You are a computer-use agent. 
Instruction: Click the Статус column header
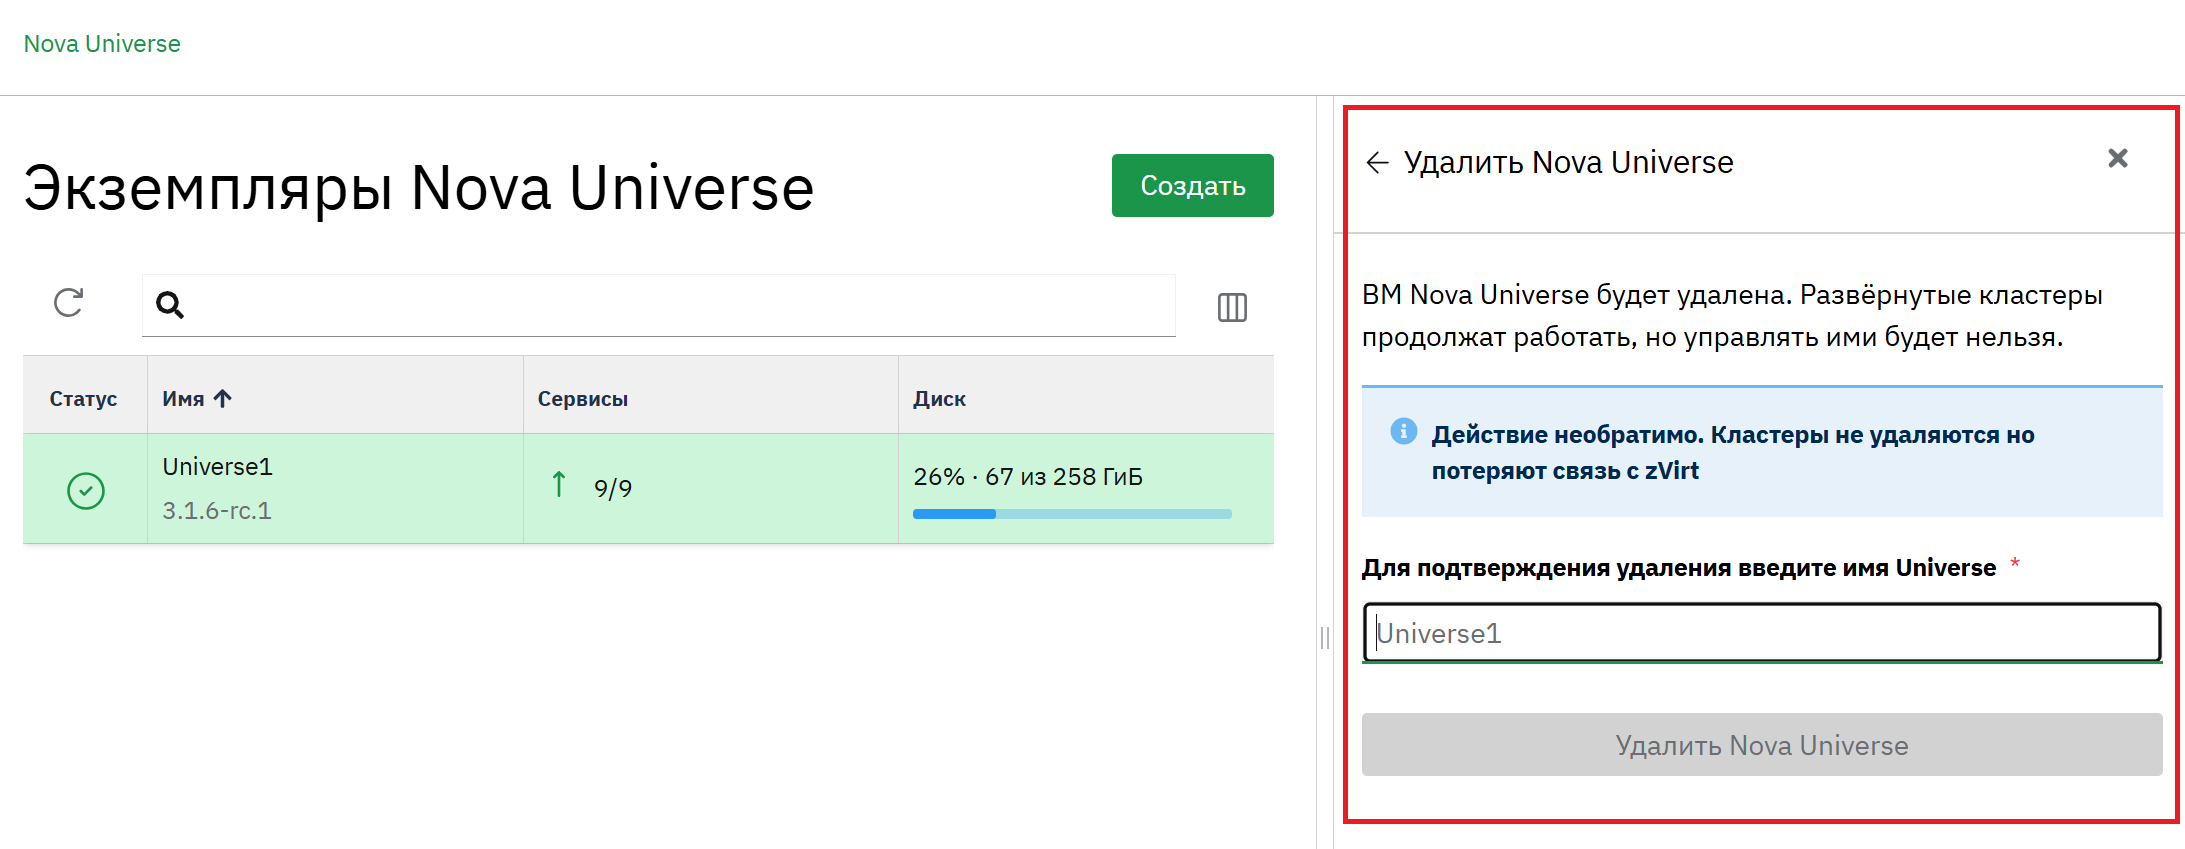(83, 399)
